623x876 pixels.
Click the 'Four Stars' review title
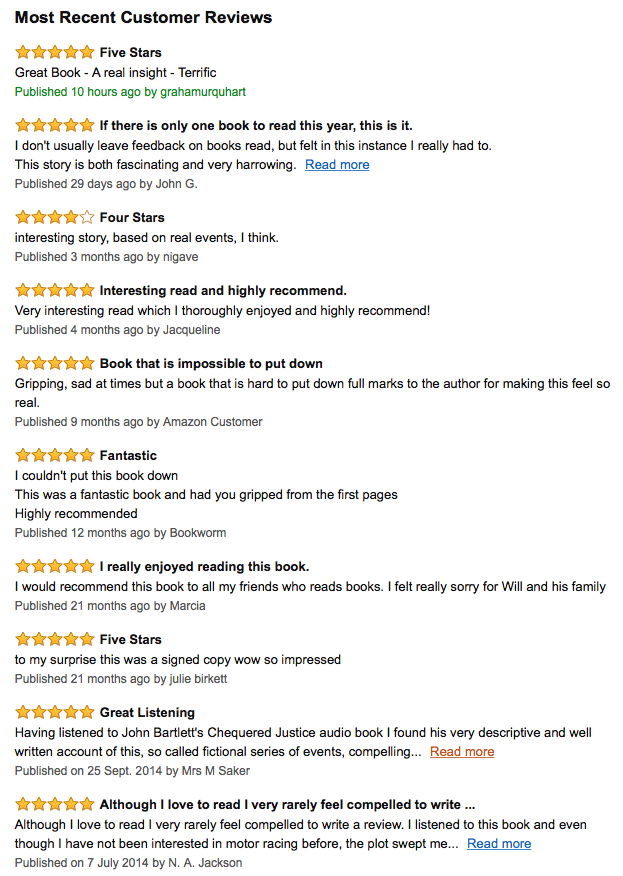pos(132,217)
